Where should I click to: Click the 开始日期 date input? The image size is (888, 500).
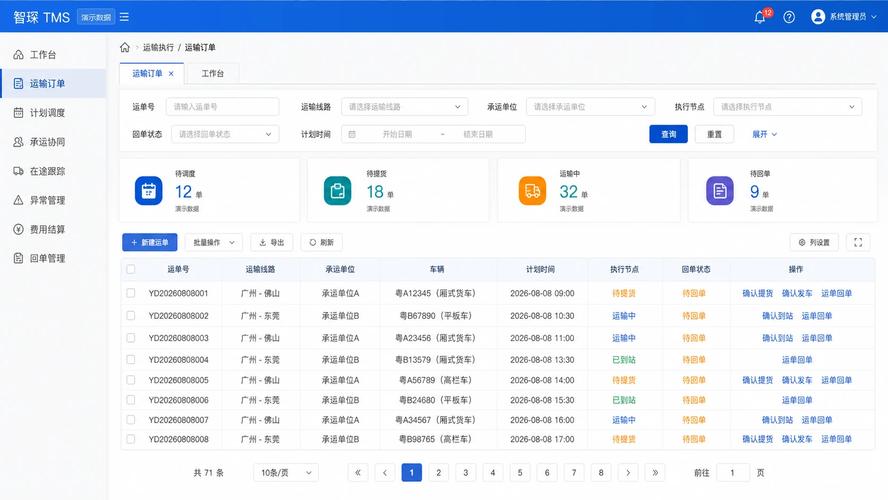coord(397,134)
